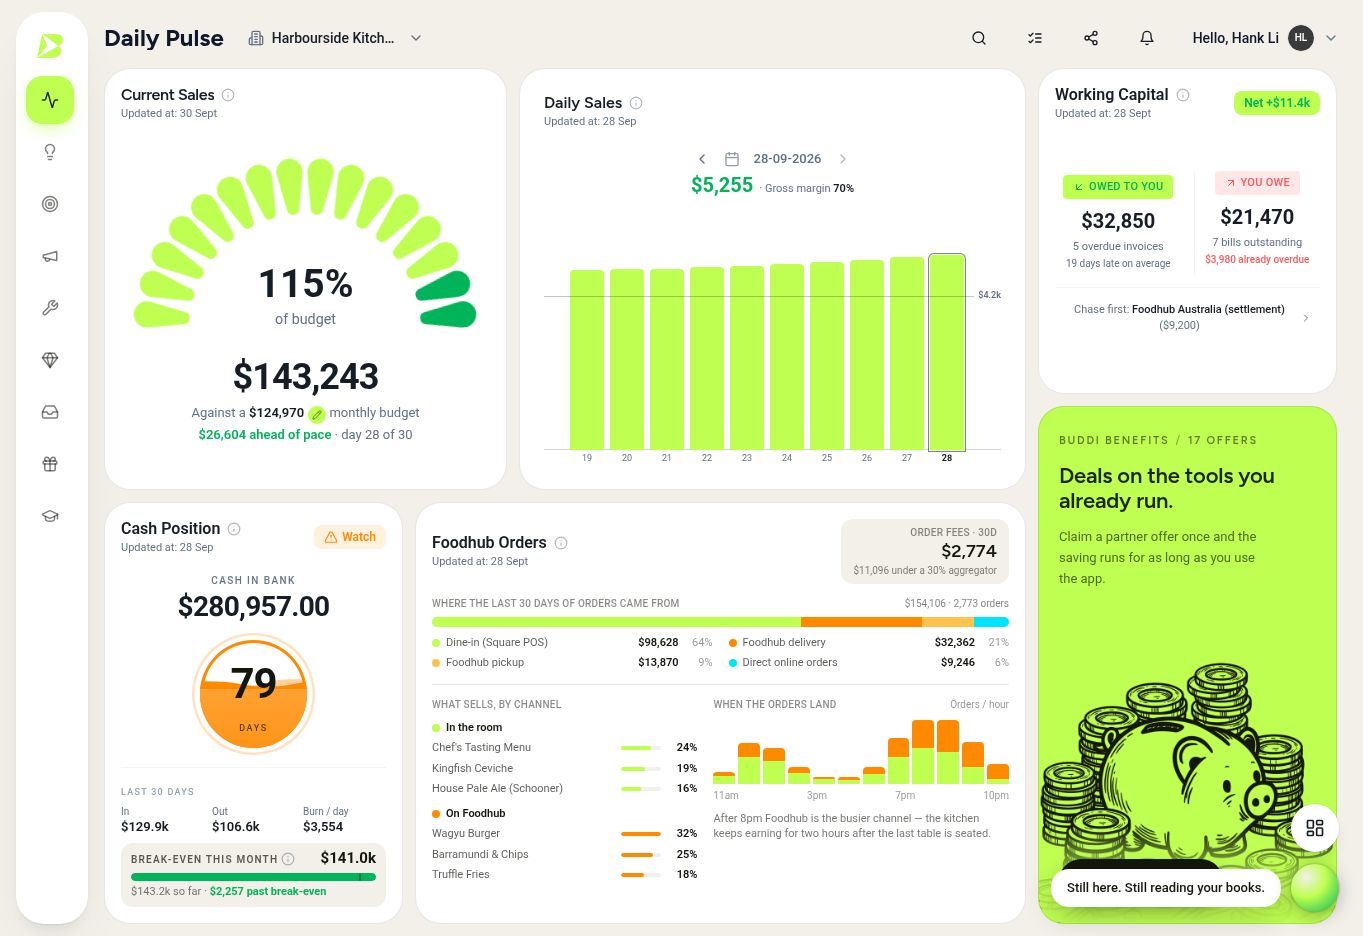The image size is (1363, 936).
Task: Expand the user menu chevron beside the avatar
Action: click(x=1331, y=38)
